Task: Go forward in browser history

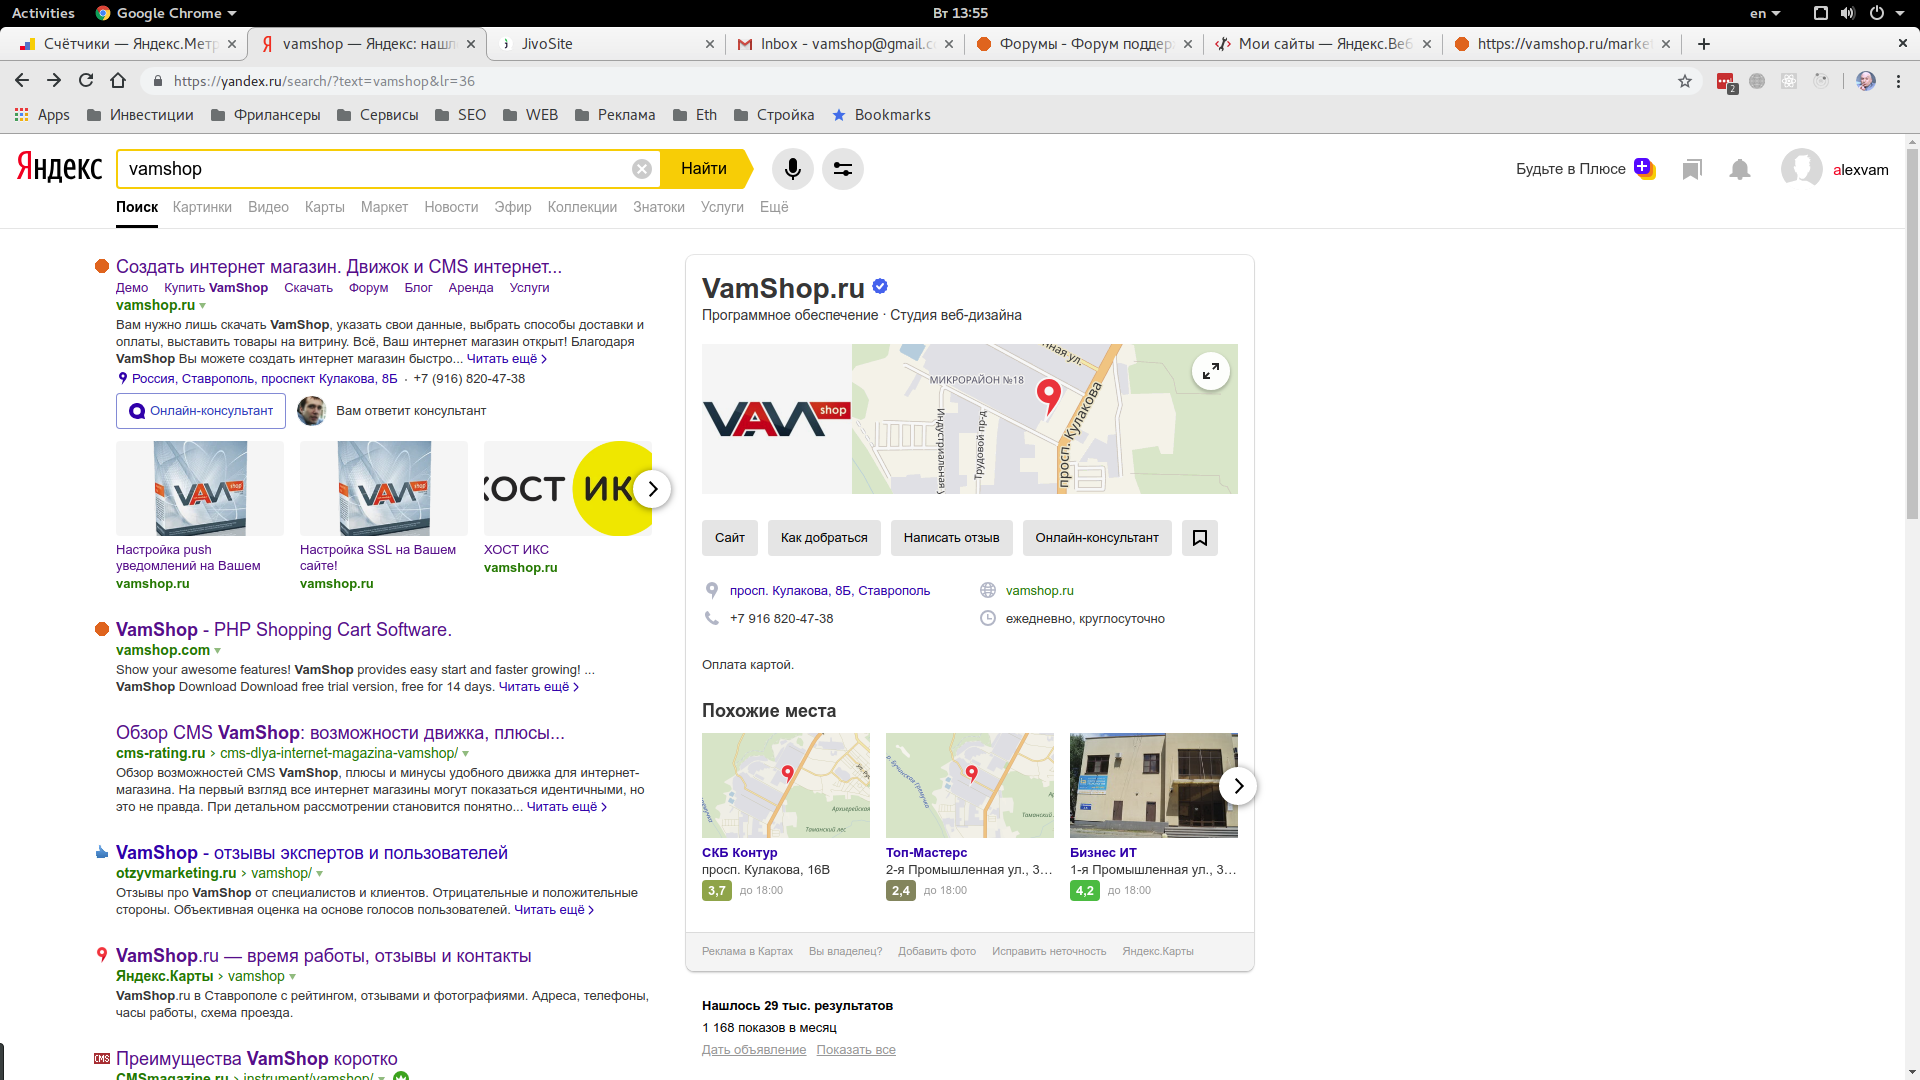Action: [x=54, y=81]
